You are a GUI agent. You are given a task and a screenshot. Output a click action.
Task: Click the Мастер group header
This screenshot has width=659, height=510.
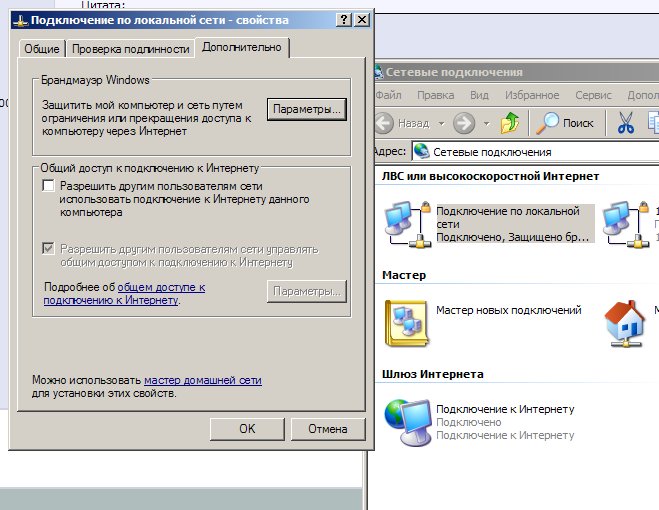point(404,275)
